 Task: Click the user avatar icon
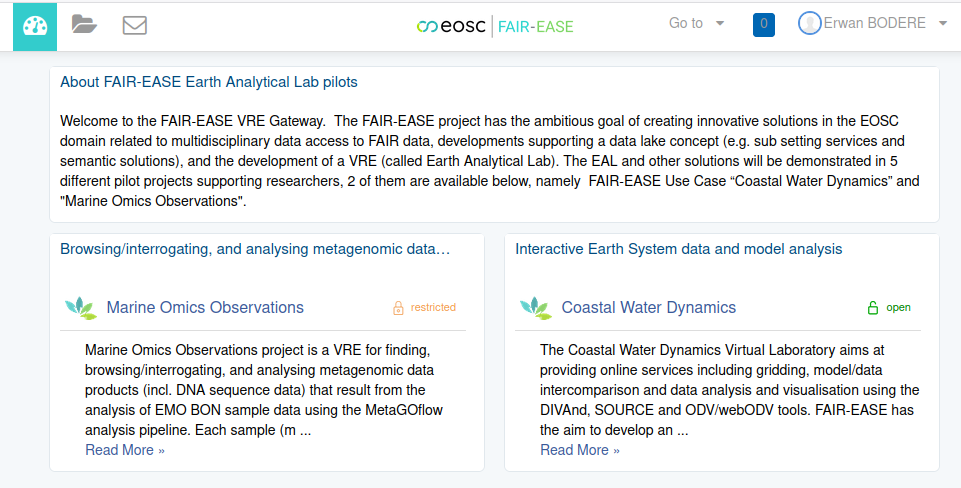tap(809, 23)
